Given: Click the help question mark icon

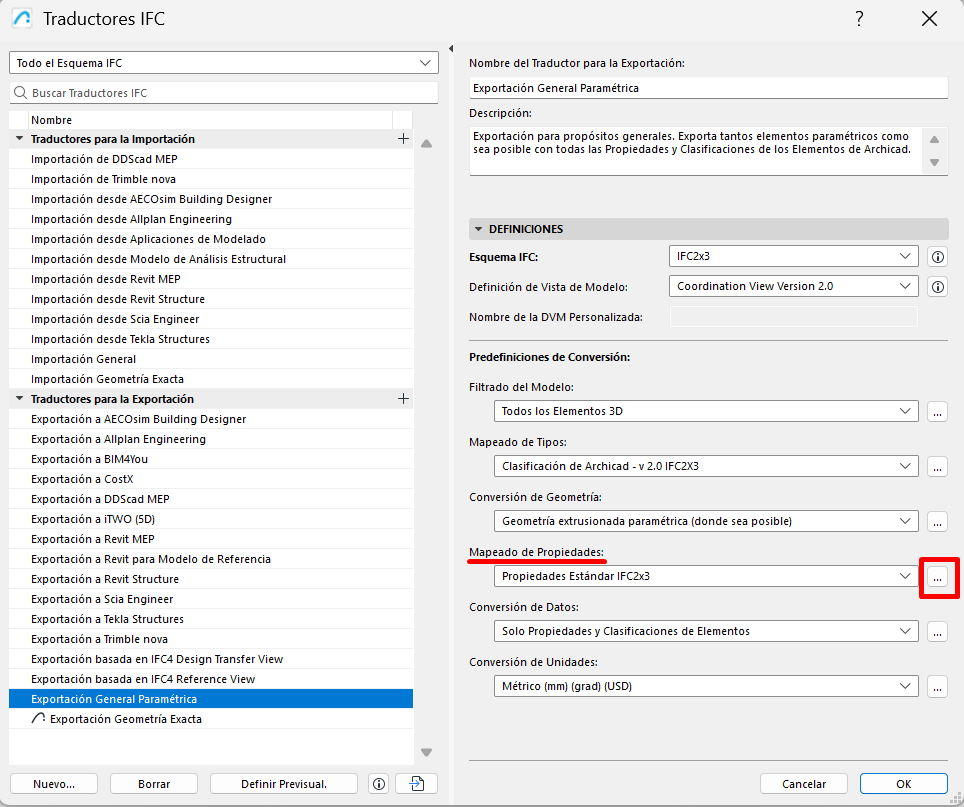Looking at the screenshot, I should 859,18.
